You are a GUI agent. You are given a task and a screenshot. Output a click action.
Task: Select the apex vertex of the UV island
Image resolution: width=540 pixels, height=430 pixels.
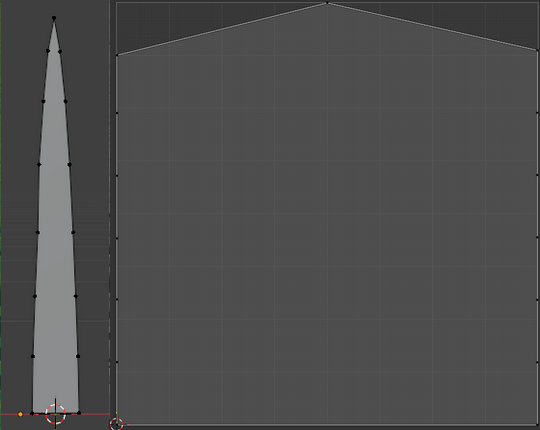click(327, 3)
